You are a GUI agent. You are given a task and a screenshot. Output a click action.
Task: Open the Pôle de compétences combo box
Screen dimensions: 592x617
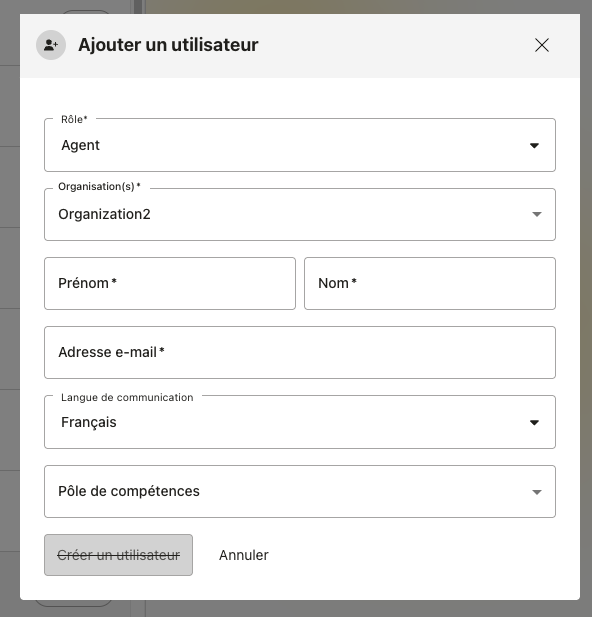pyautogui.click(x=300, y=491)
